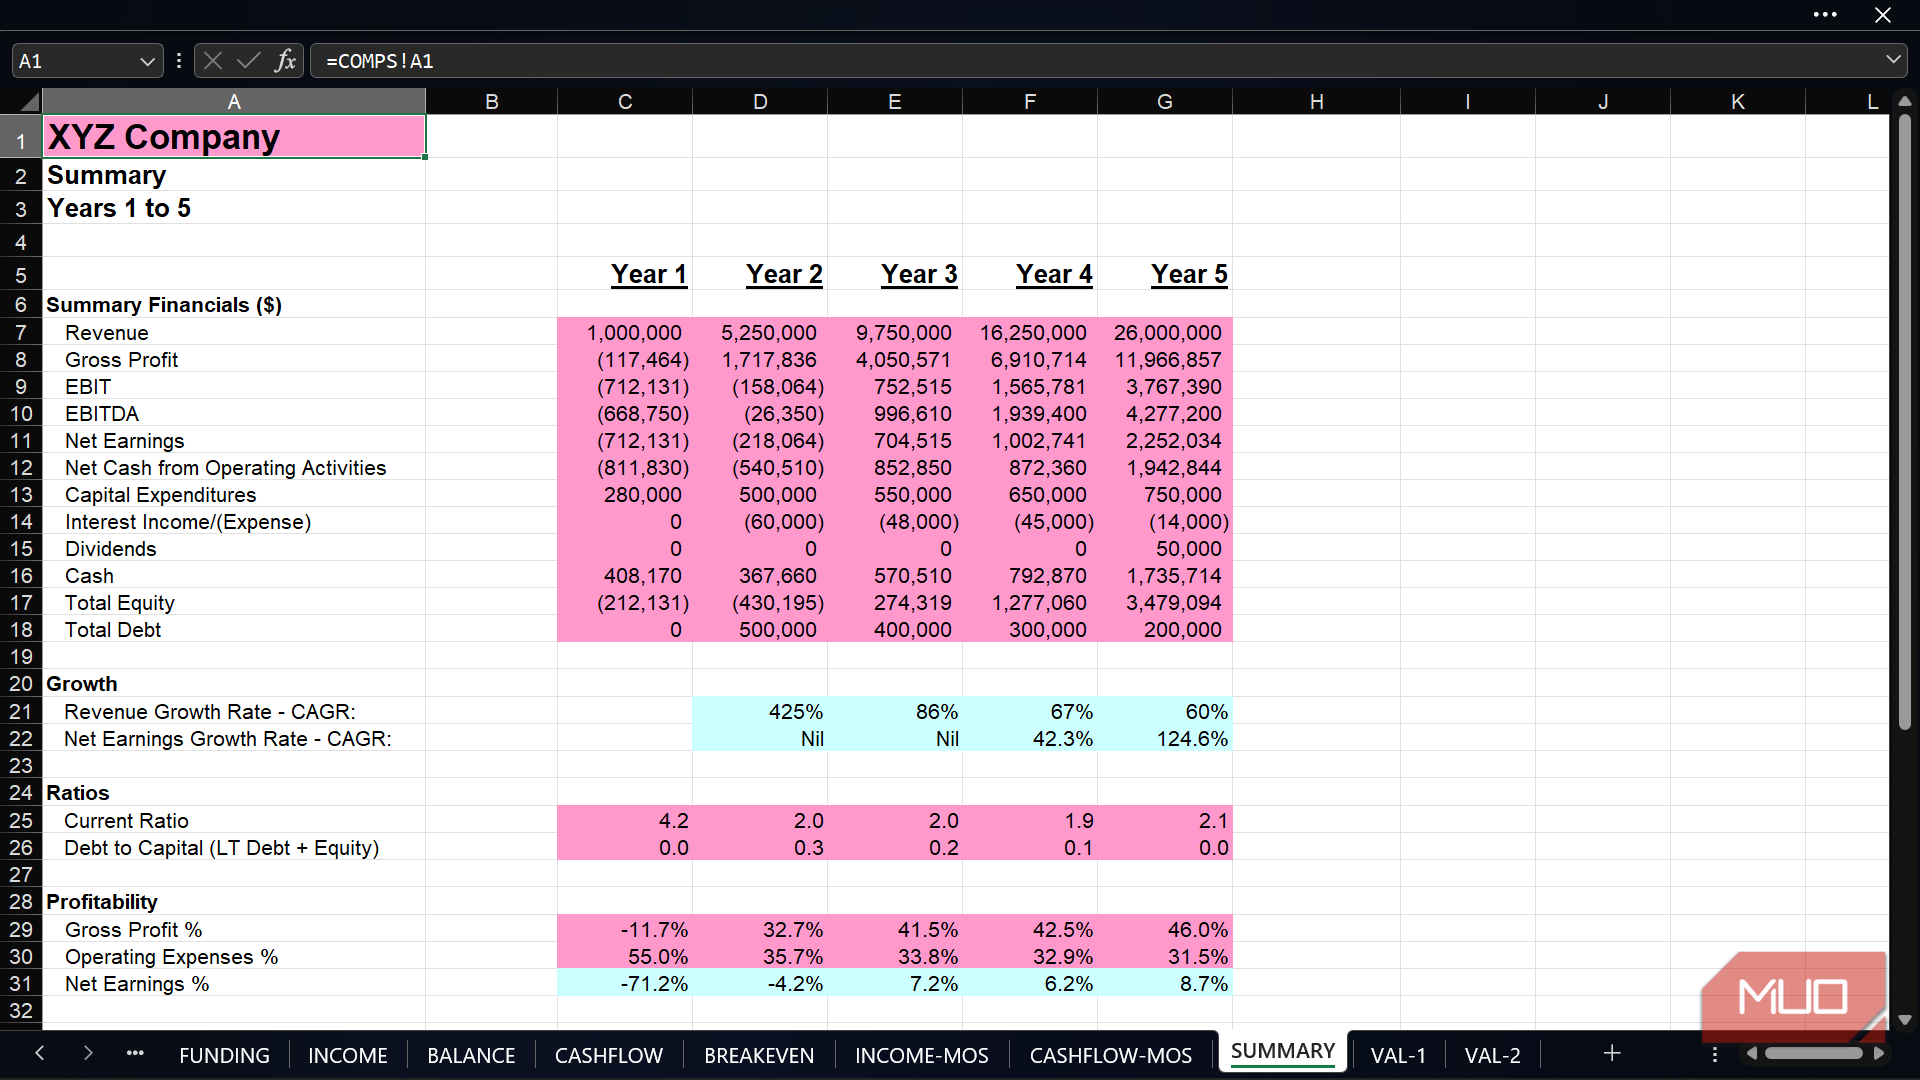Add a new sheet with plus icon
1920x1080 pixels.
pos(1612,1053)
